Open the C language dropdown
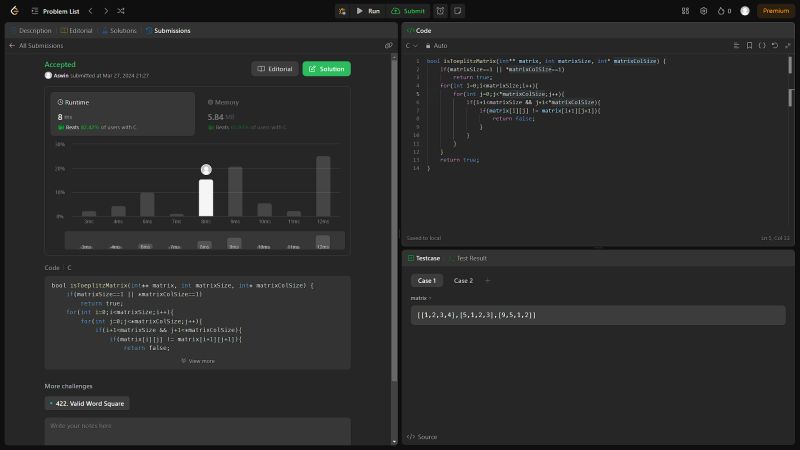The image size is (800, 450). coord(411,45)
